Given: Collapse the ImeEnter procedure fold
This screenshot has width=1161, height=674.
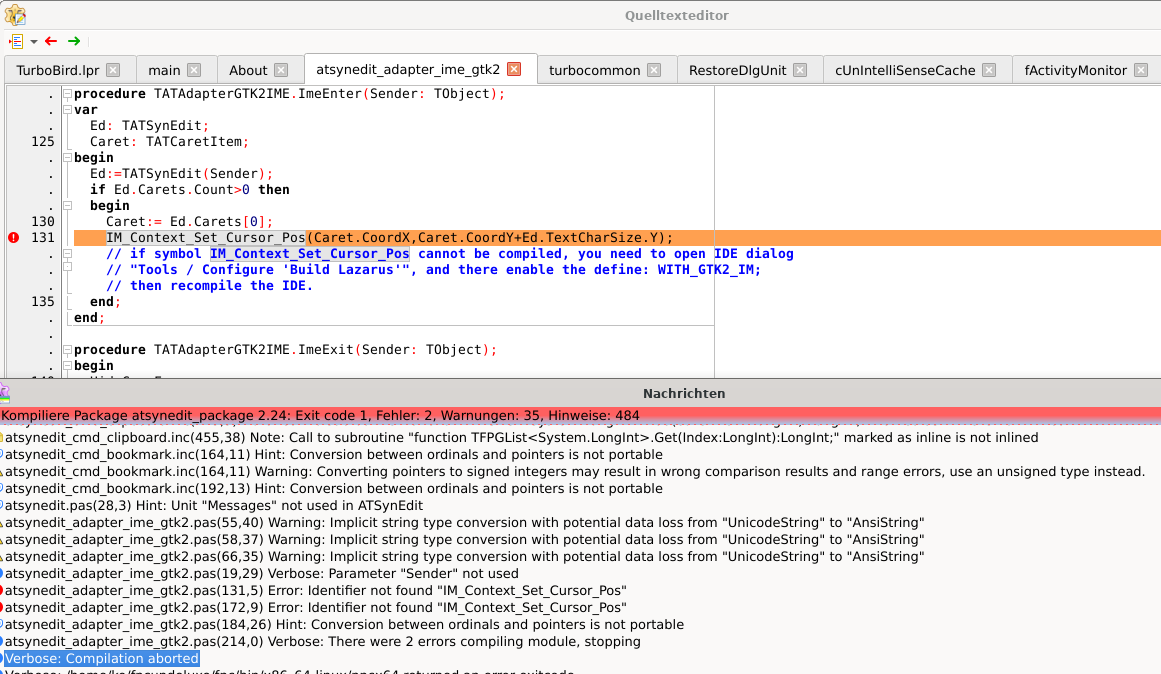Looking at the screenshot, I should coord(67,94).
